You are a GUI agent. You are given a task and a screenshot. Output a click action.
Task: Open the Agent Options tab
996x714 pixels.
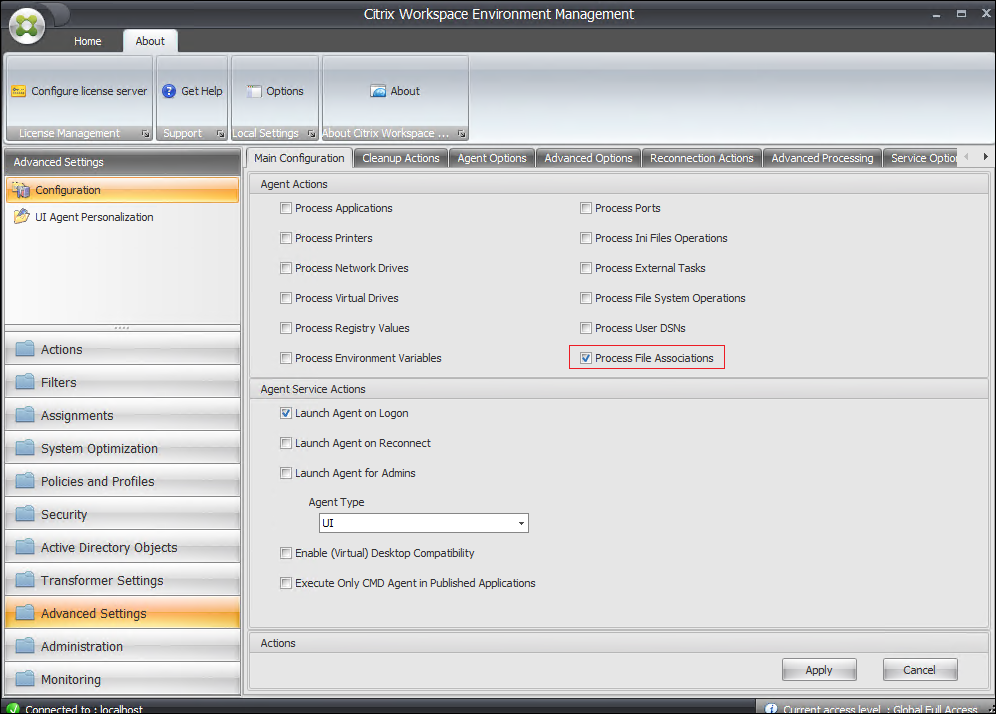coord(492,158)
